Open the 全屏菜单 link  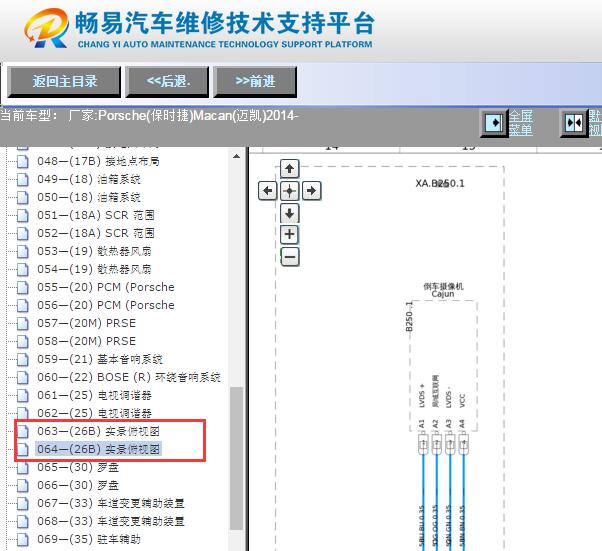pos(521,122)
